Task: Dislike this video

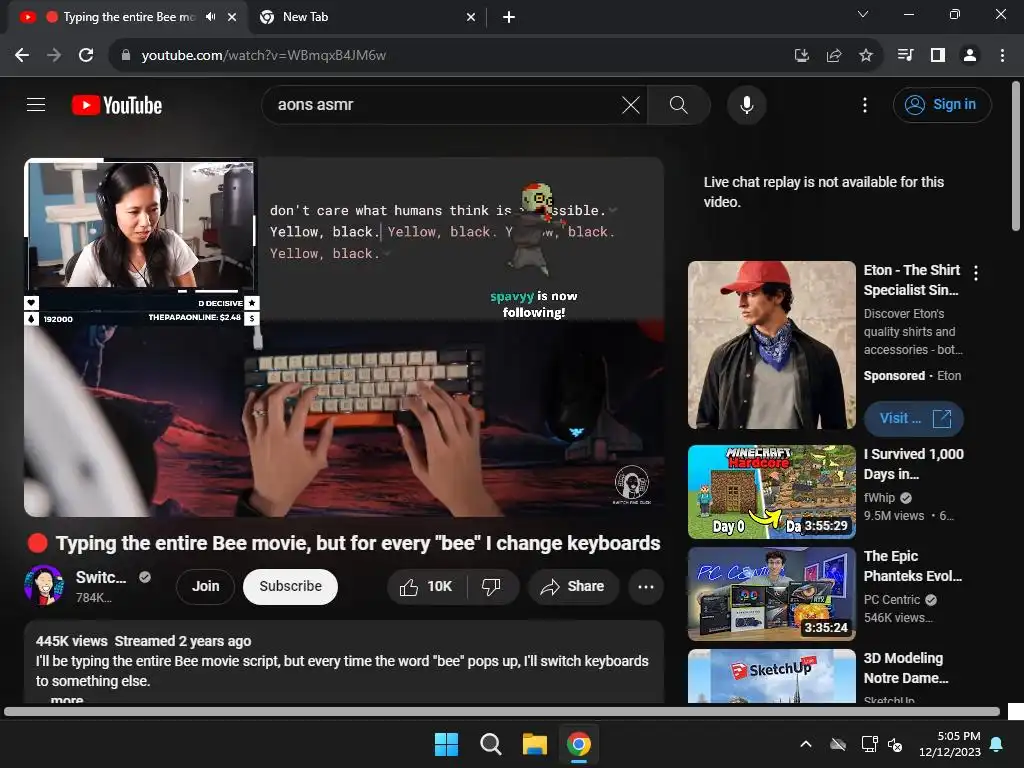Action: (x=491, y=586)
